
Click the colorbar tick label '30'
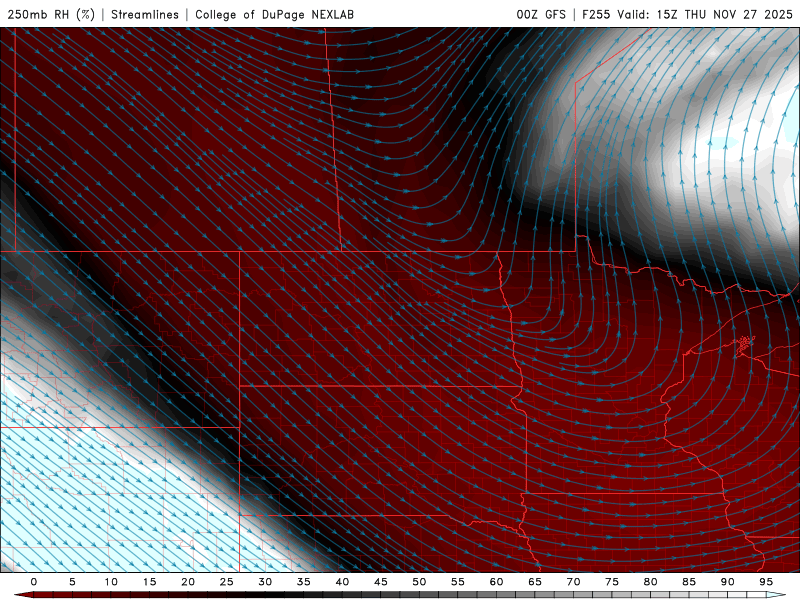pyautogui.click(x=265, y=582)
